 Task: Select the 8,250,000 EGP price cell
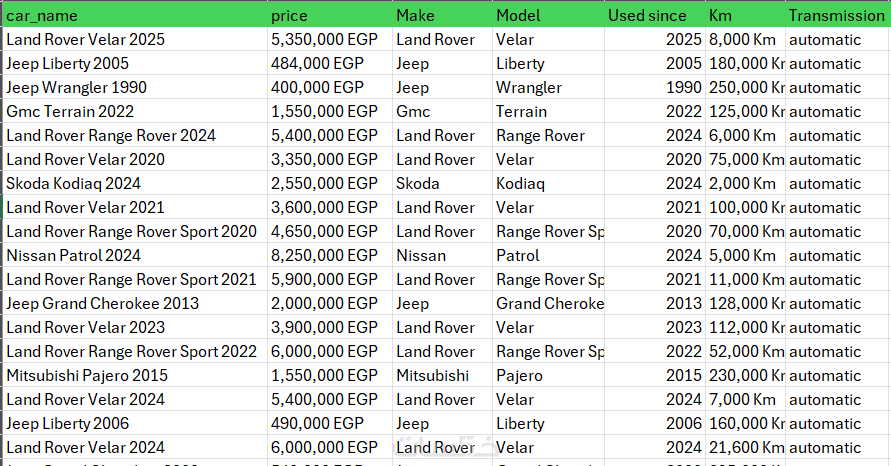(324, 256)
